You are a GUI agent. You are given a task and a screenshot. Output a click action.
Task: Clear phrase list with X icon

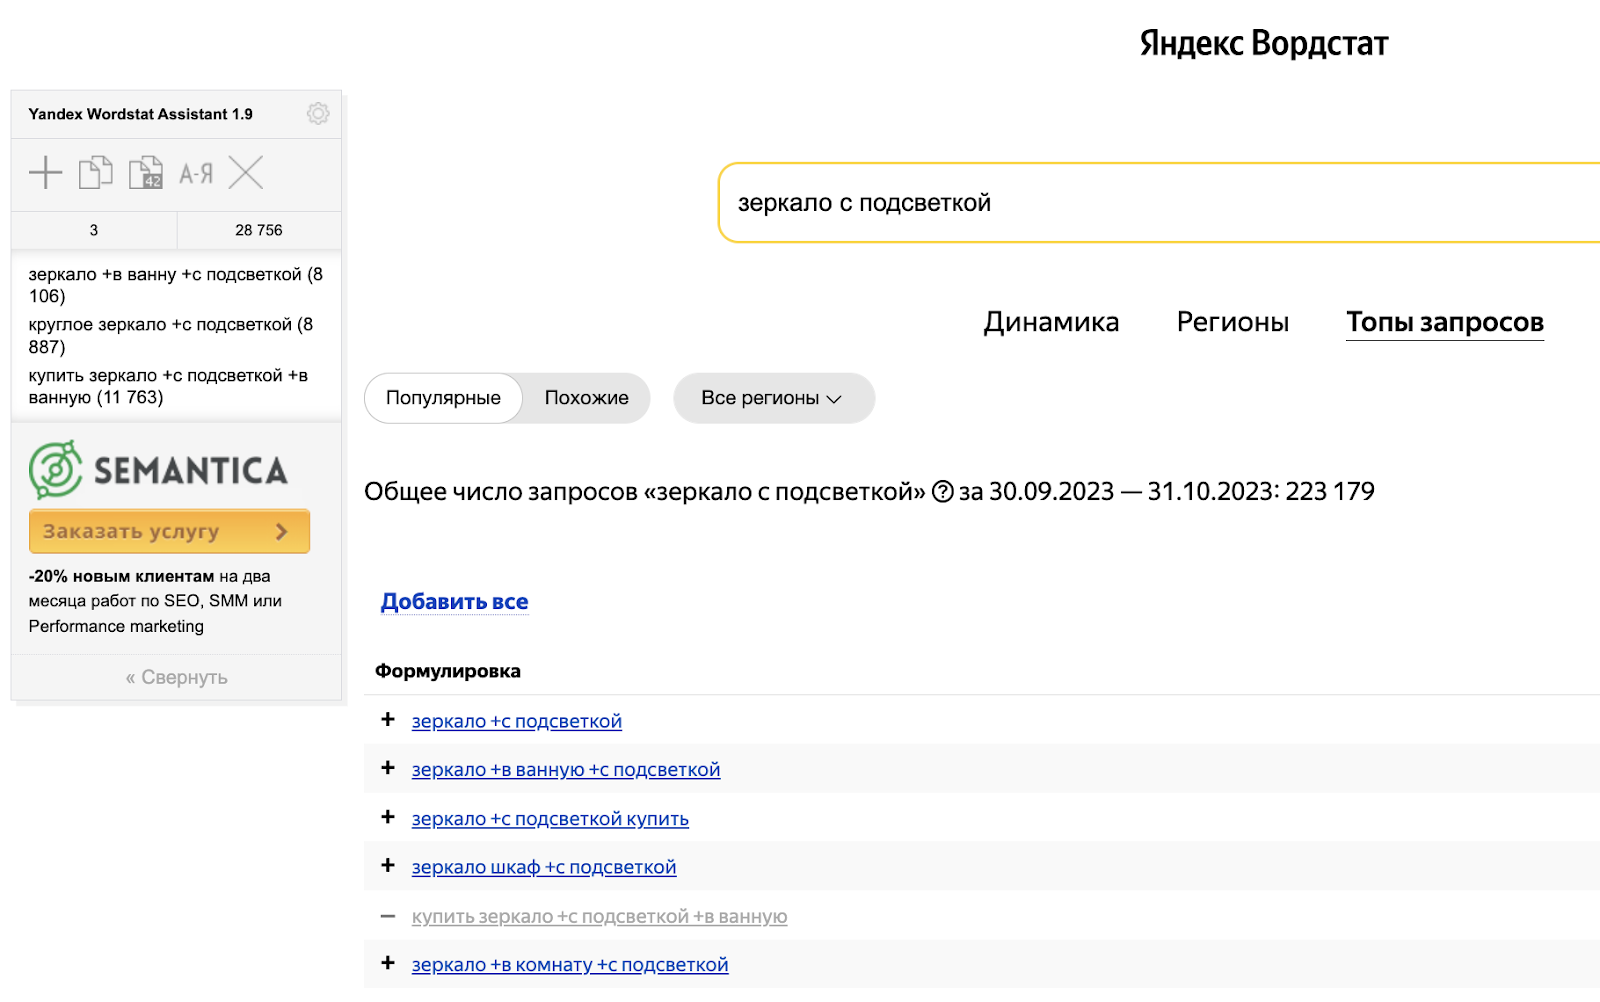point(246,173)
